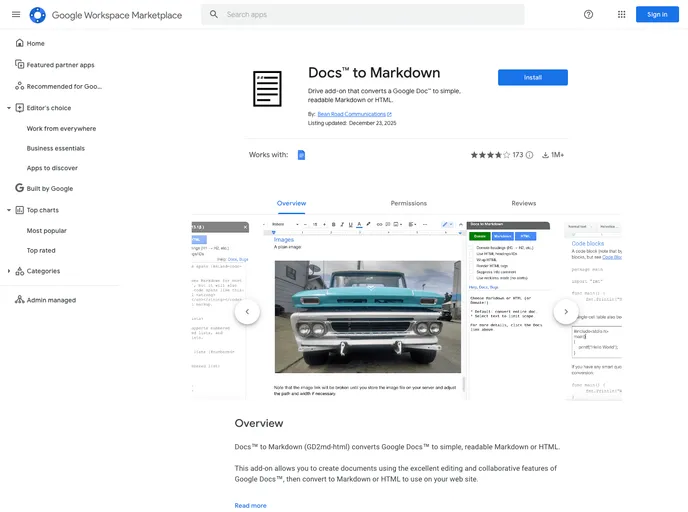688x512 pixels.
Task: Open the Help question mark icon
Action: click(588, 14)
